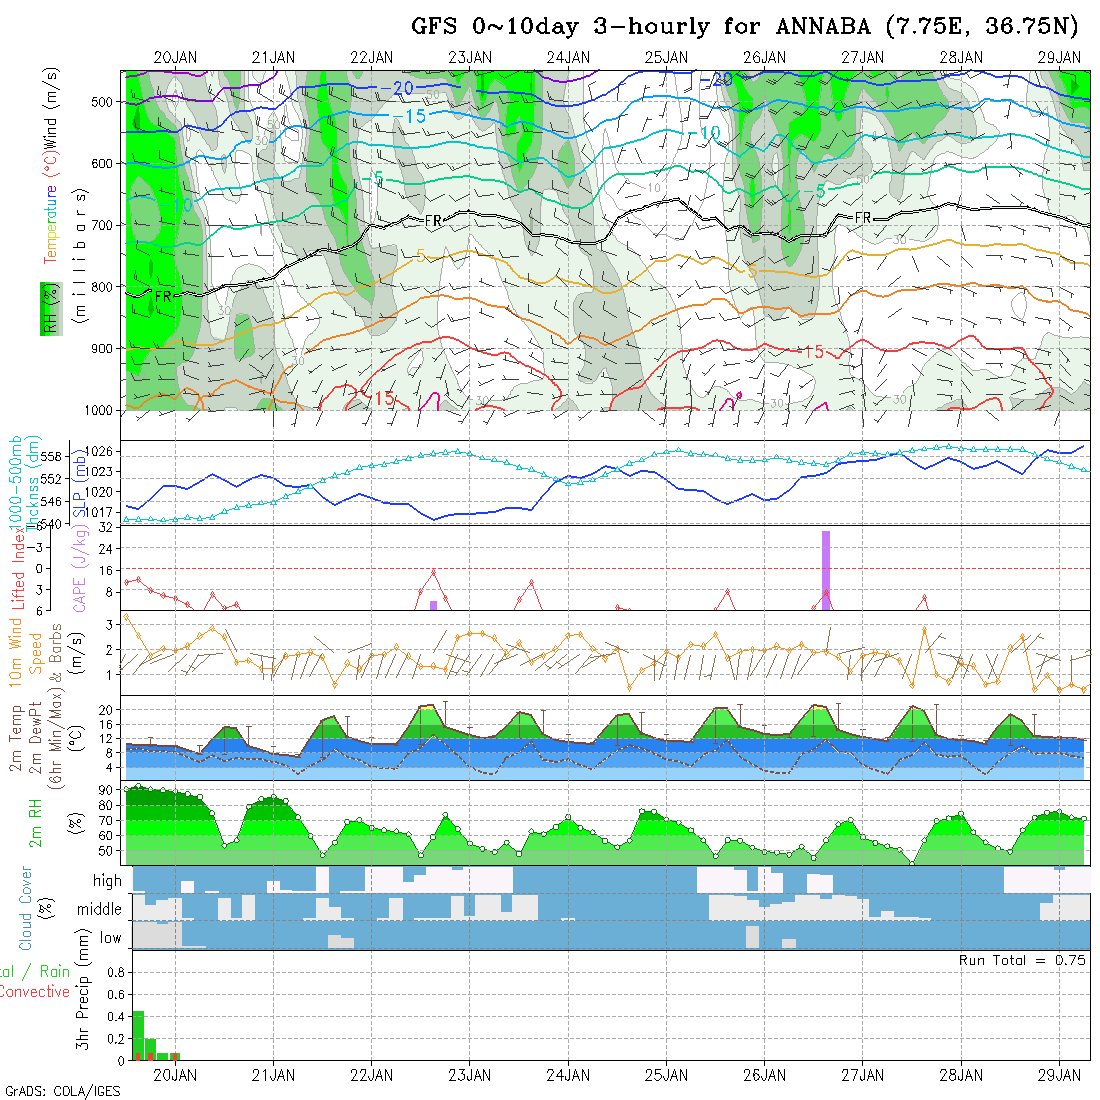The image size is (1100, 1100).
Task: Click the 2m RH axis label
Action: [36, 824]
